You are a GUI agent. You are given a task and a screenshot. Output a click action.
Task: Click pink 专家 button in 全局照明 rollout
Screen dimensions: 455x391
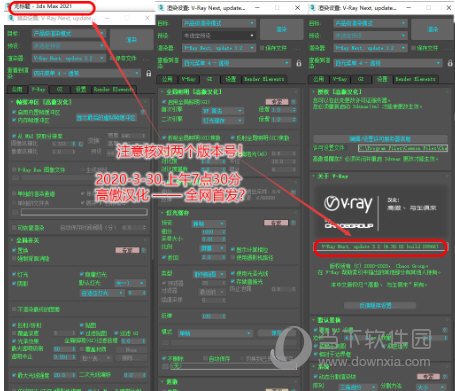tap(277, 101)
